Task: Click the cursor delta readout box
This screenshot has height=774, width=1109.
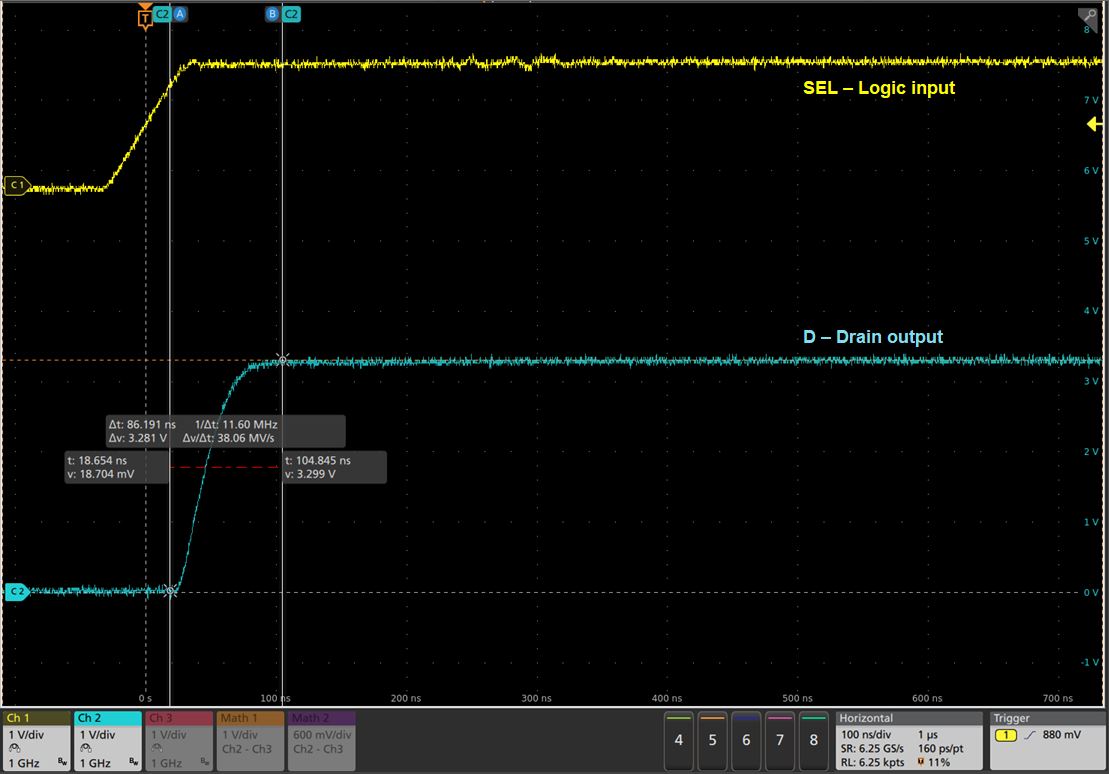Action: [225, 431]
